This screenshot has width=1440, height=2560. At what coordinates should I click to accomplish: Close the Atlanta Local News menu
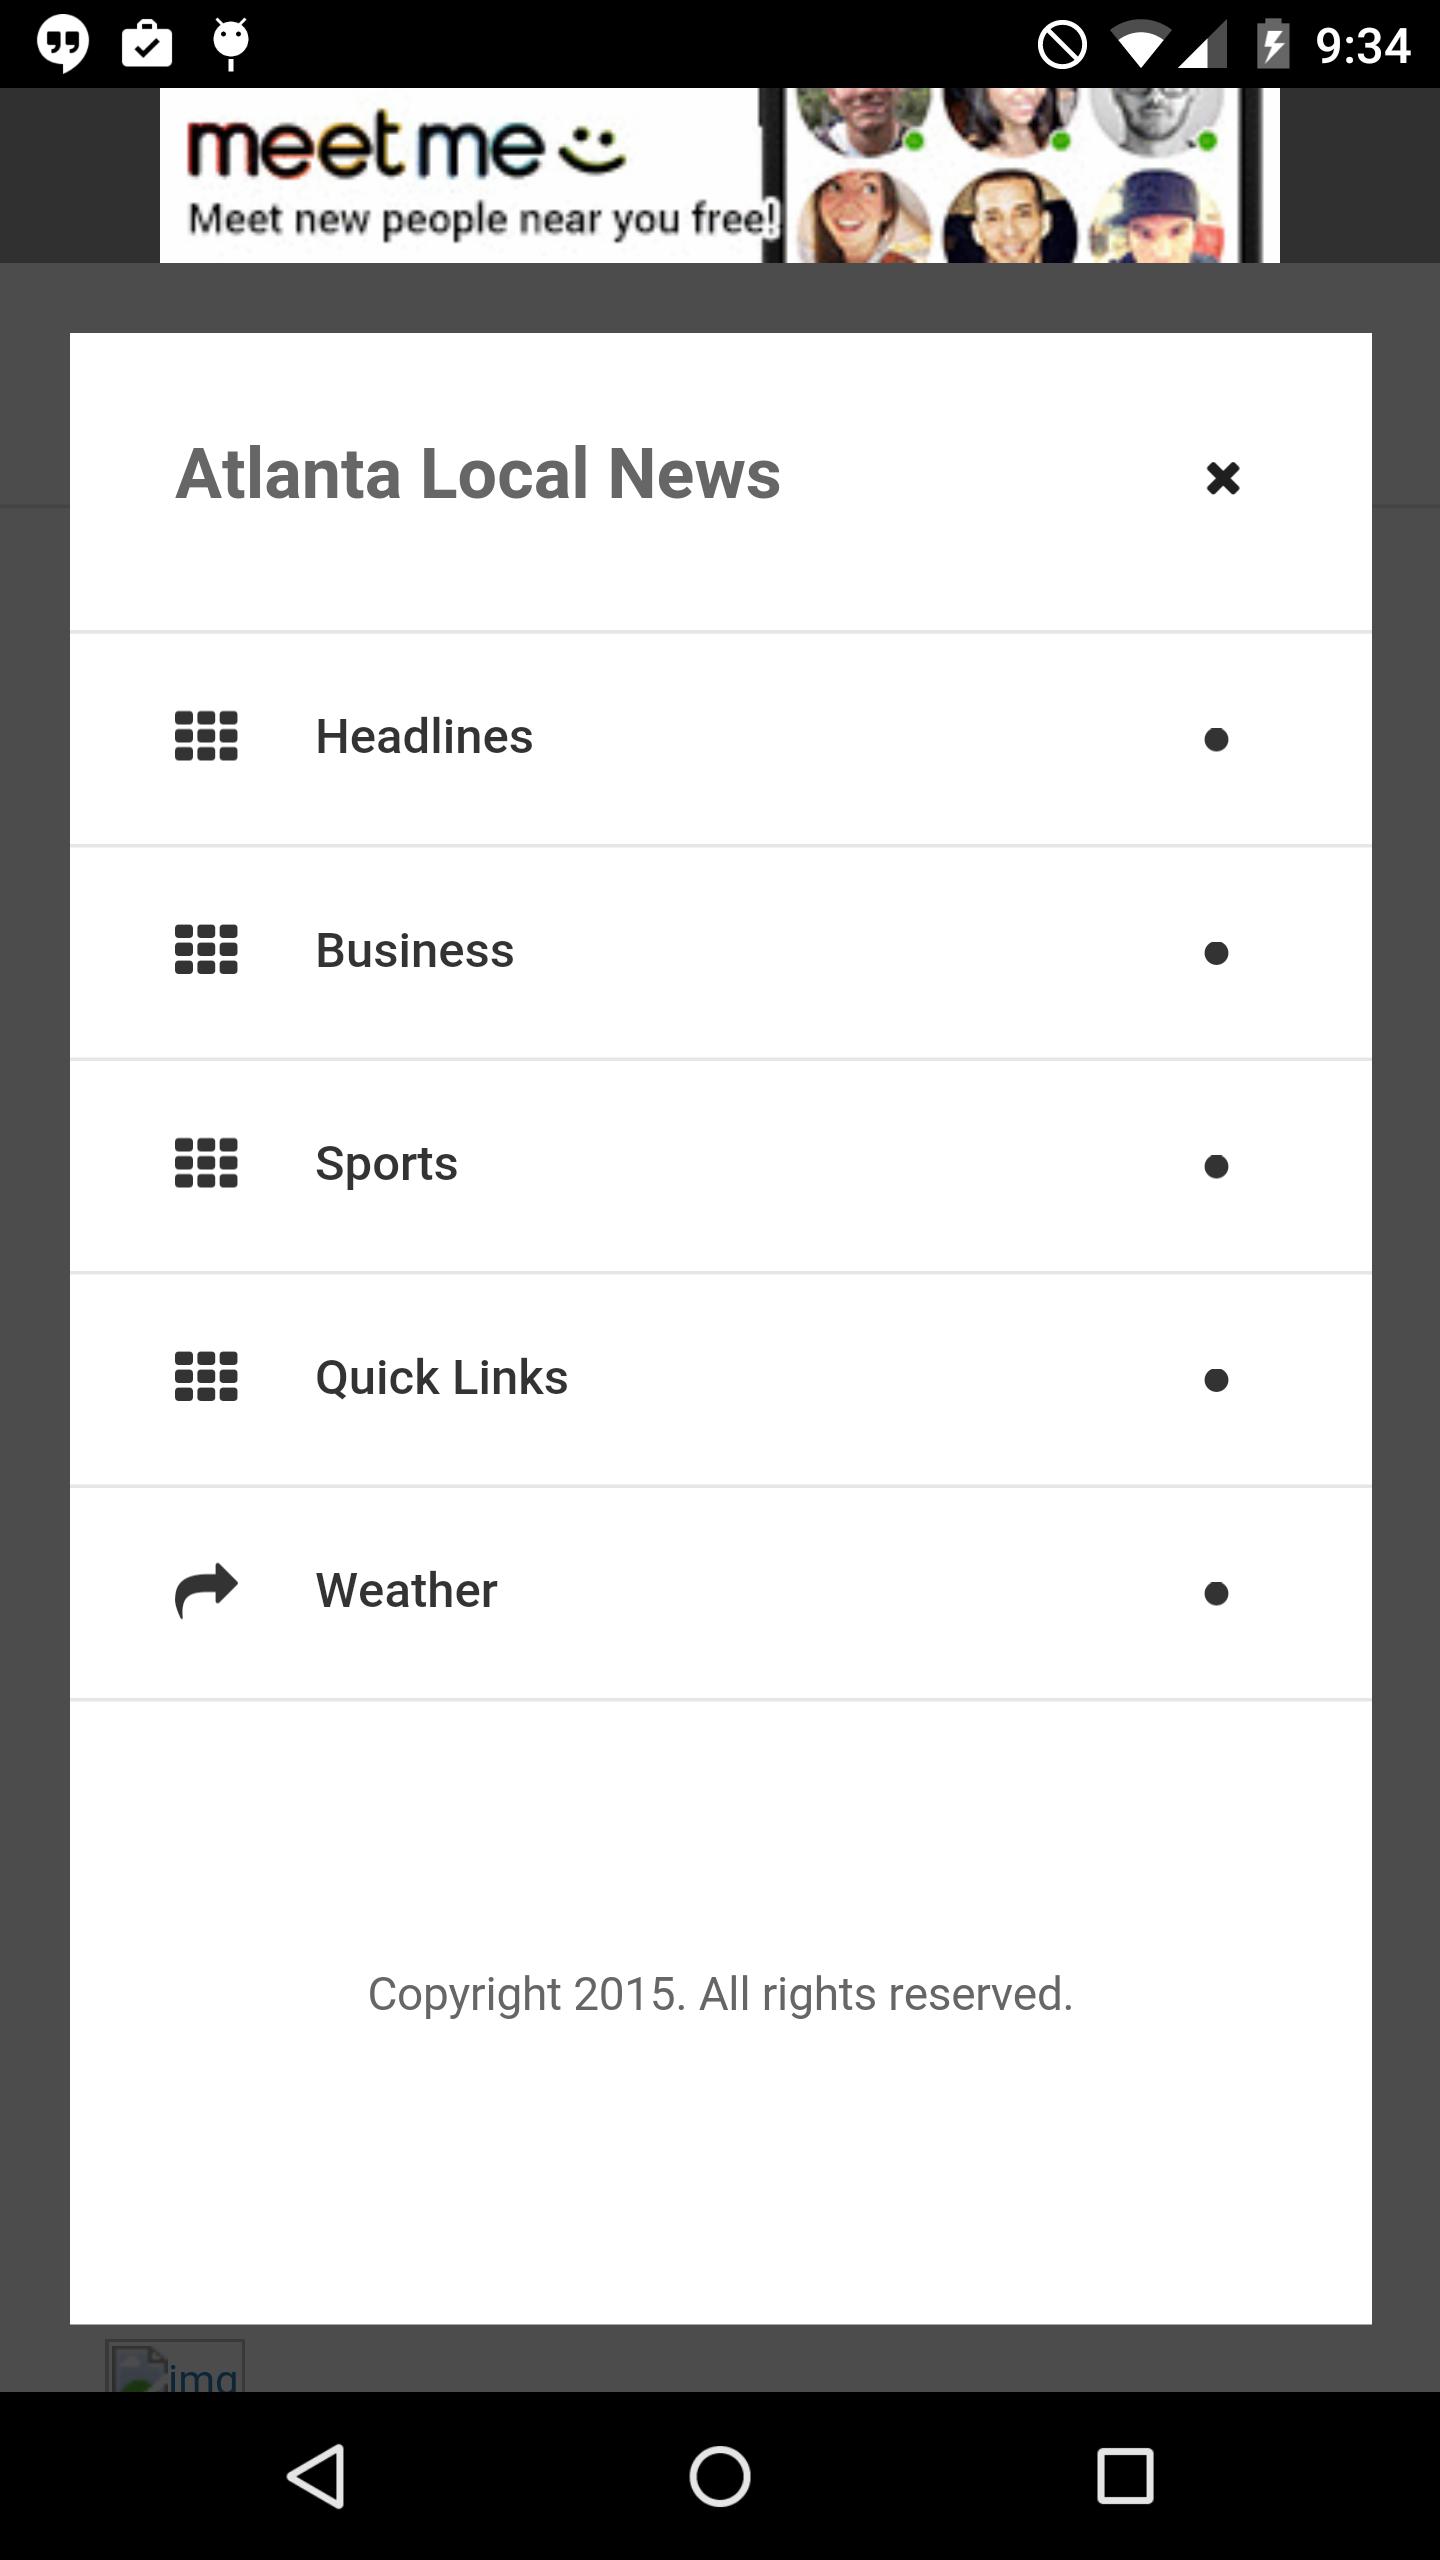[1222, 478]
